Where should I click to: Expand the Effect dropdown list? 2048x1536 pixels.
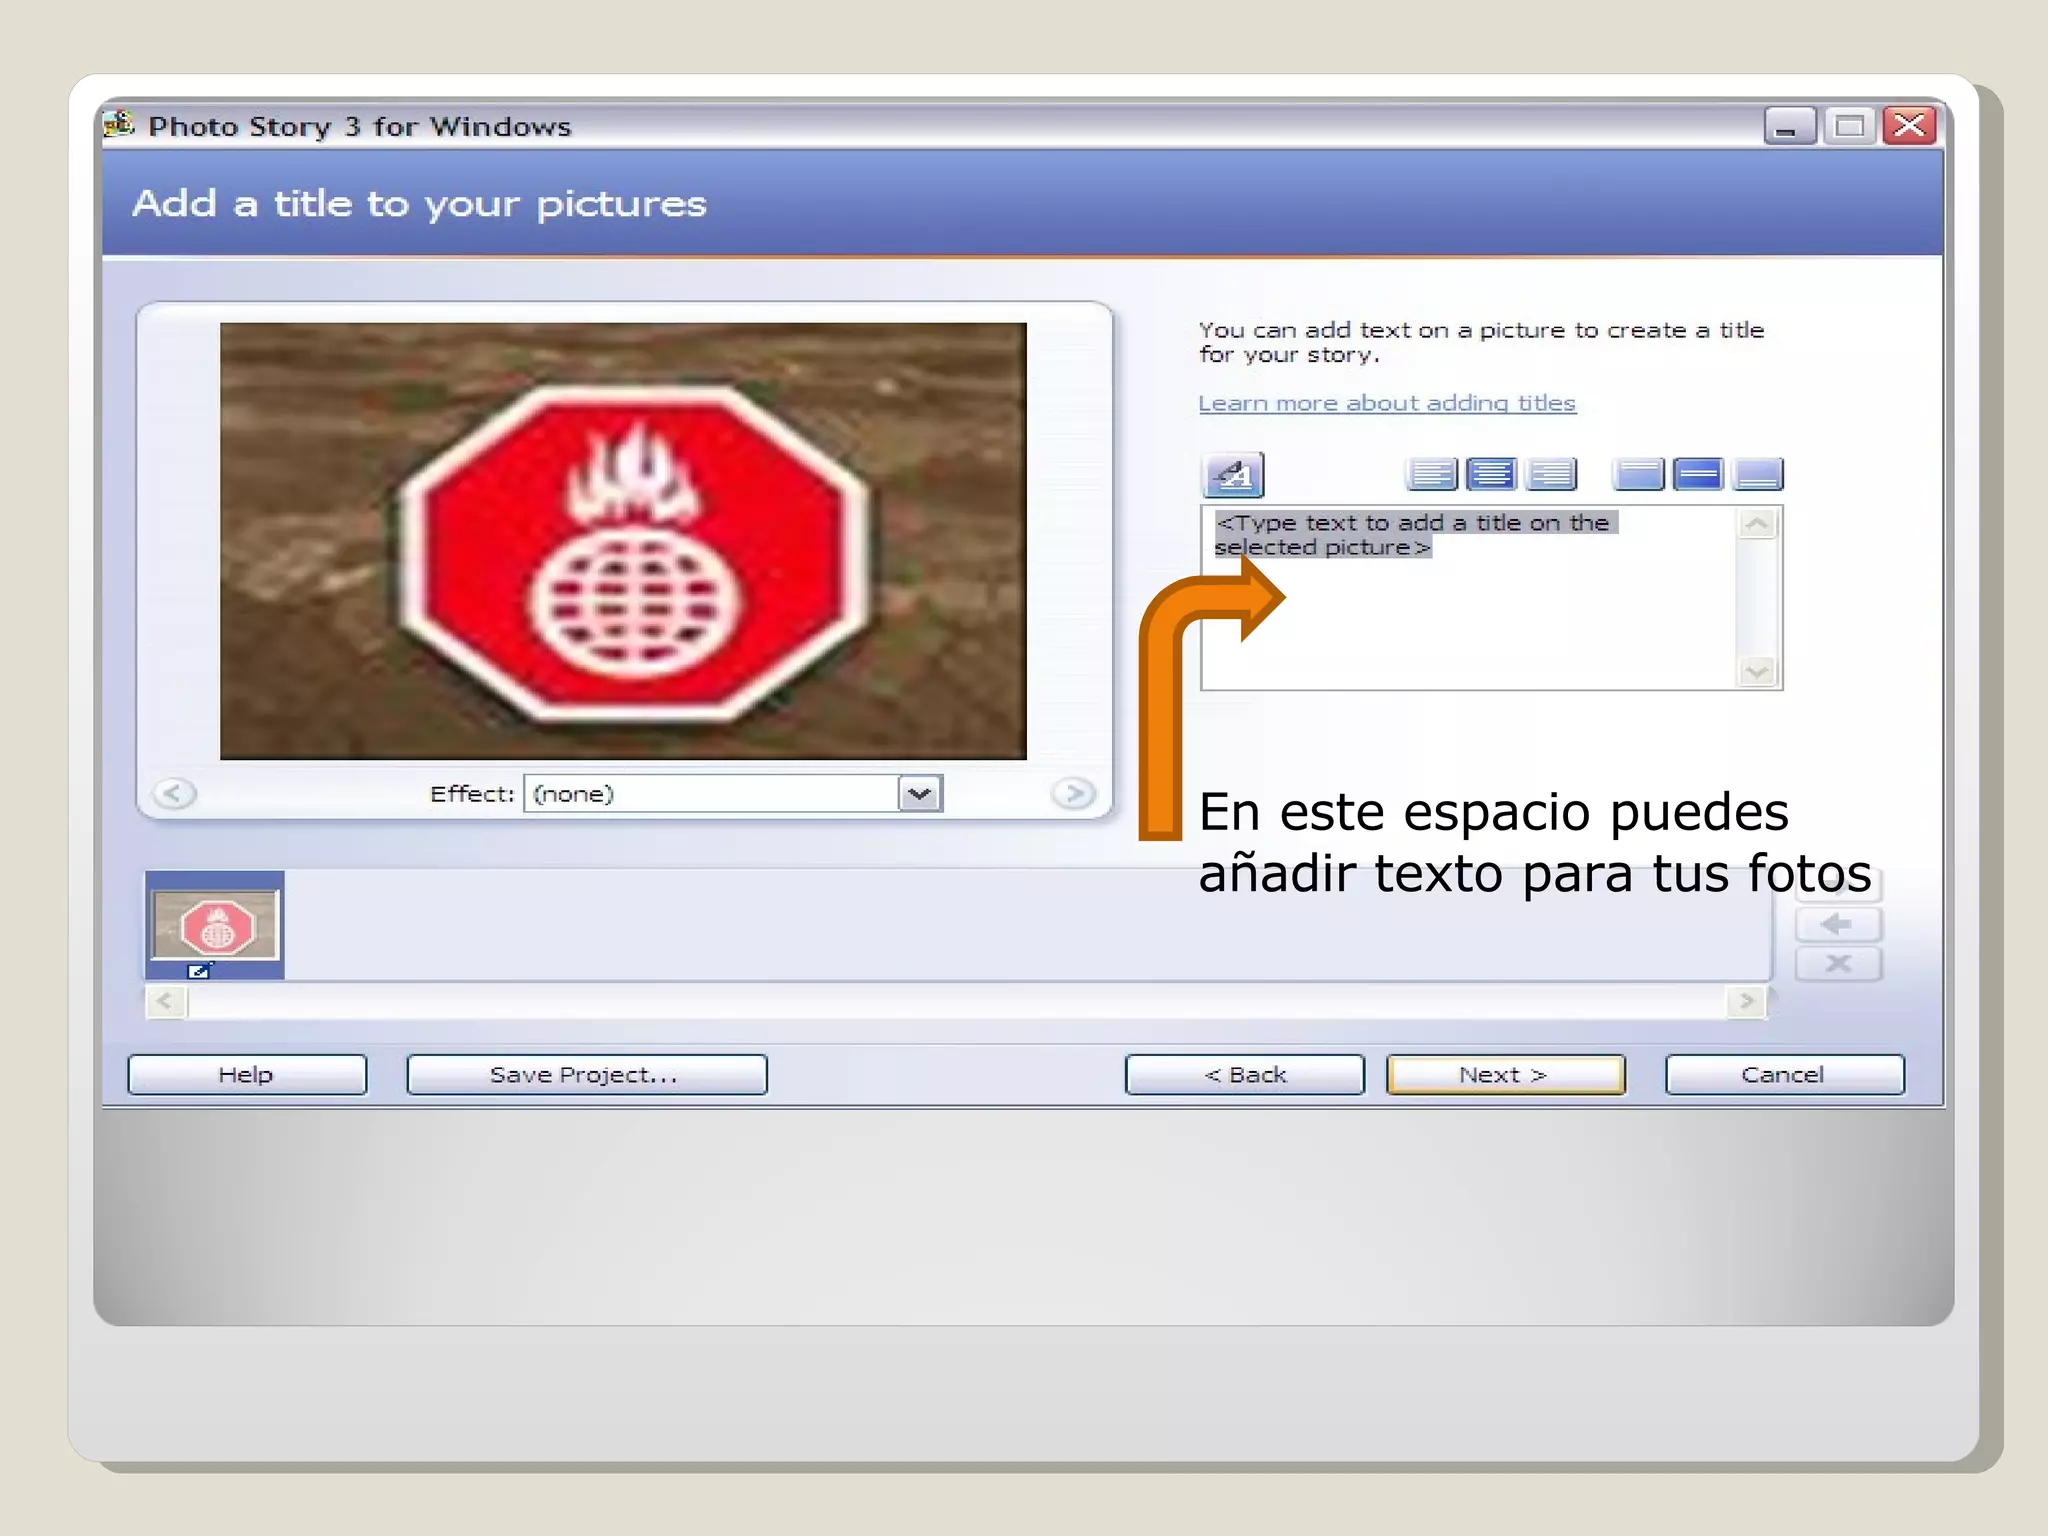click(x=920, y=794)
